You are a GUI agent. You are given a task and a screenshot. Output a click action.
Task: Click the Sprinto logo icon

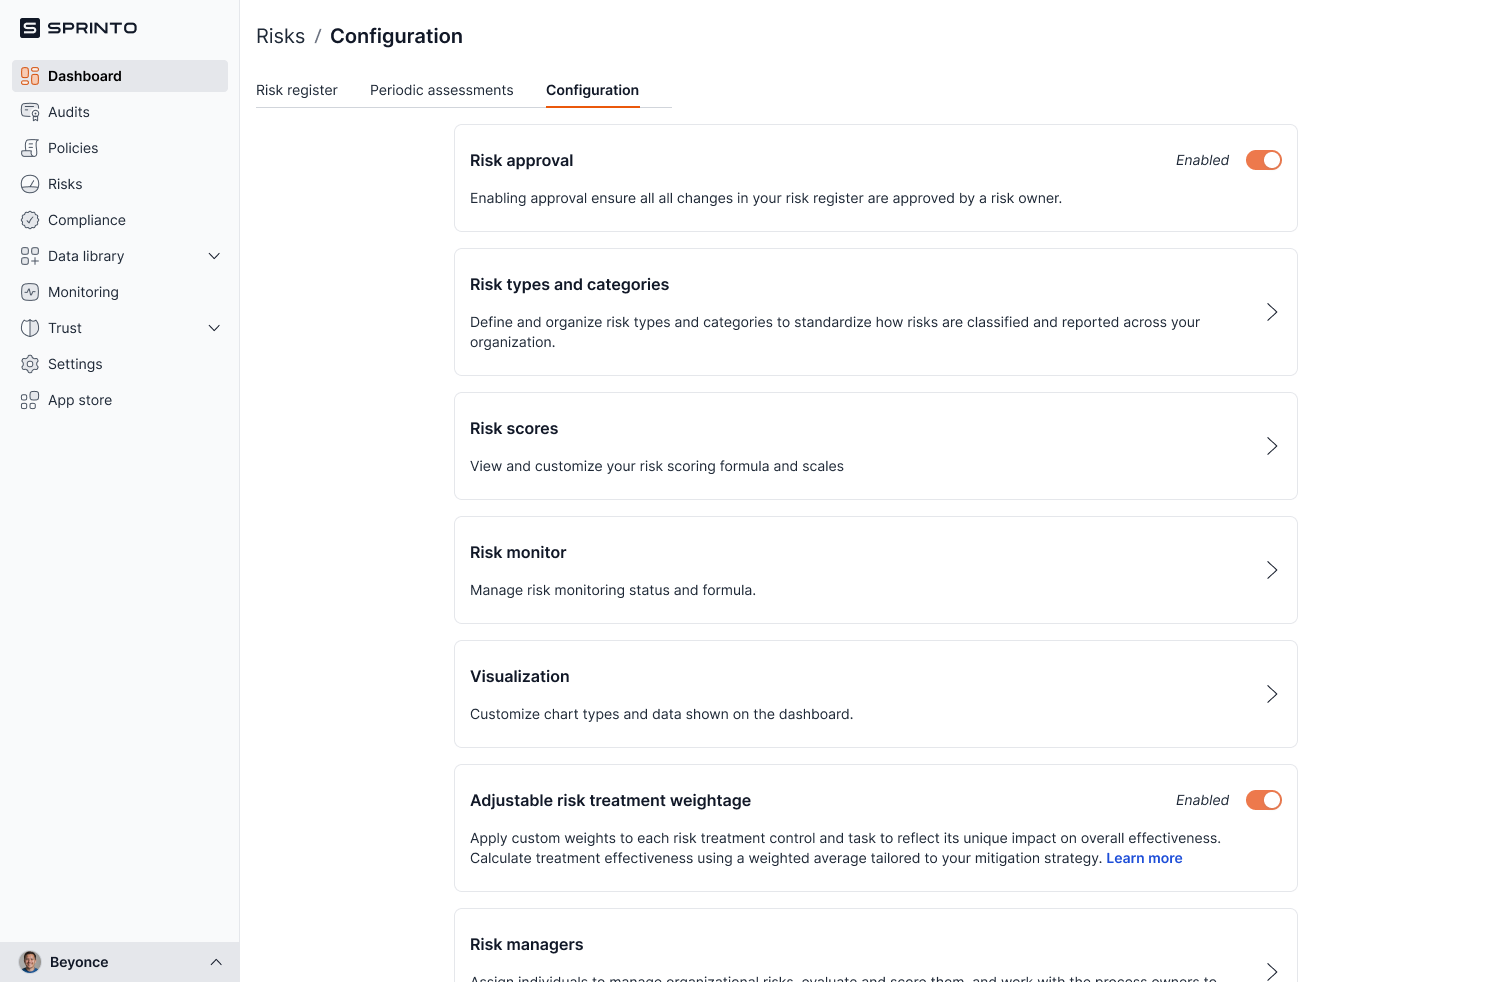(x=30, y=28)
